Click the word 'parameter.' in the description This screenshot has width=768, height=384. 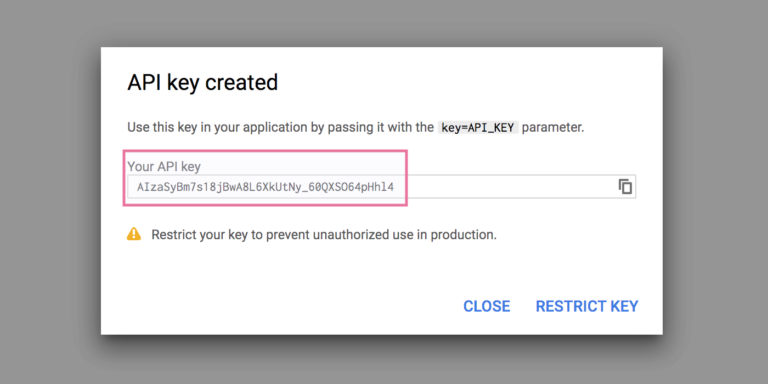coord(553,128)
